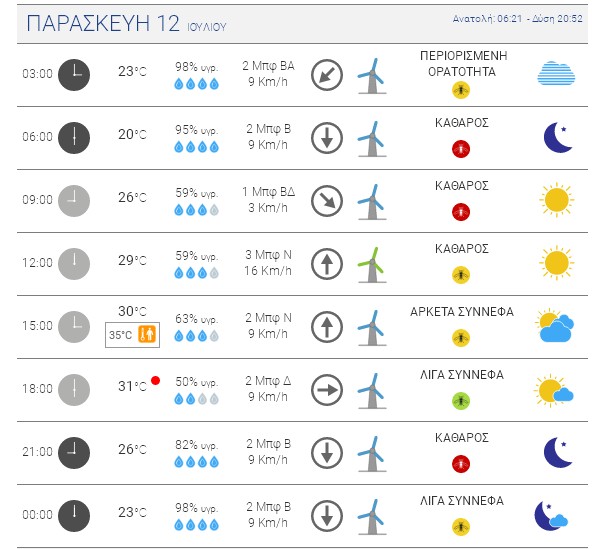Click the northeast wind direction arrow at 03:00
Image resolution: width=606 pixels, height=549 pixels.
(x=327, y=75)
